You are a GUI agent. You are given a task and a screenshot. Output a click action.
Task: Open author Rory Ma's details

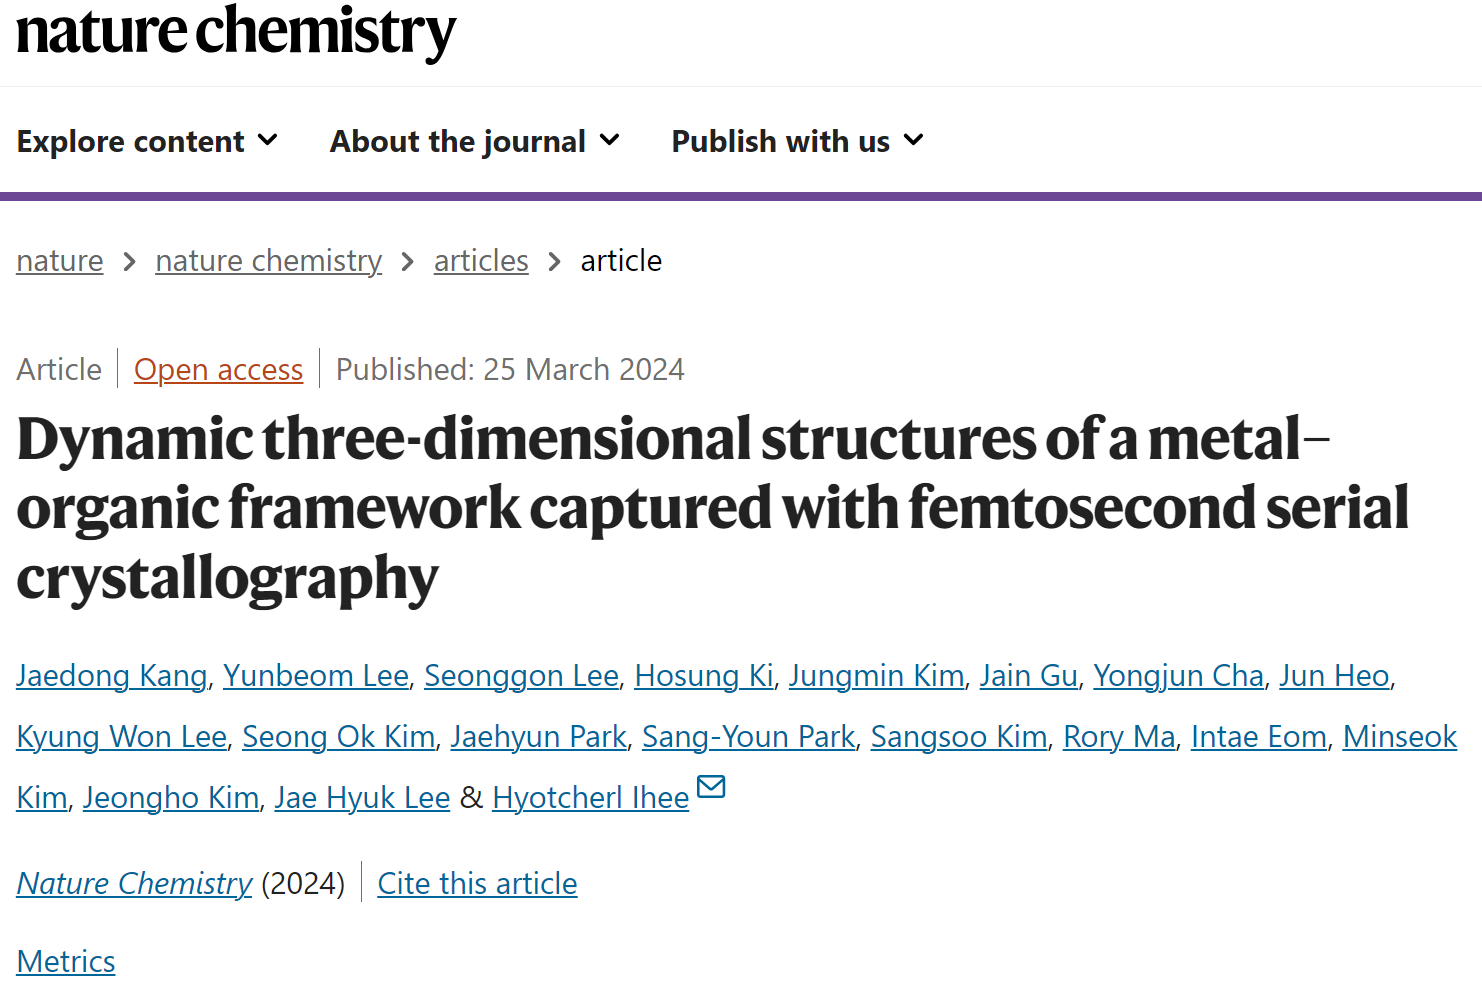(1119, 737)
